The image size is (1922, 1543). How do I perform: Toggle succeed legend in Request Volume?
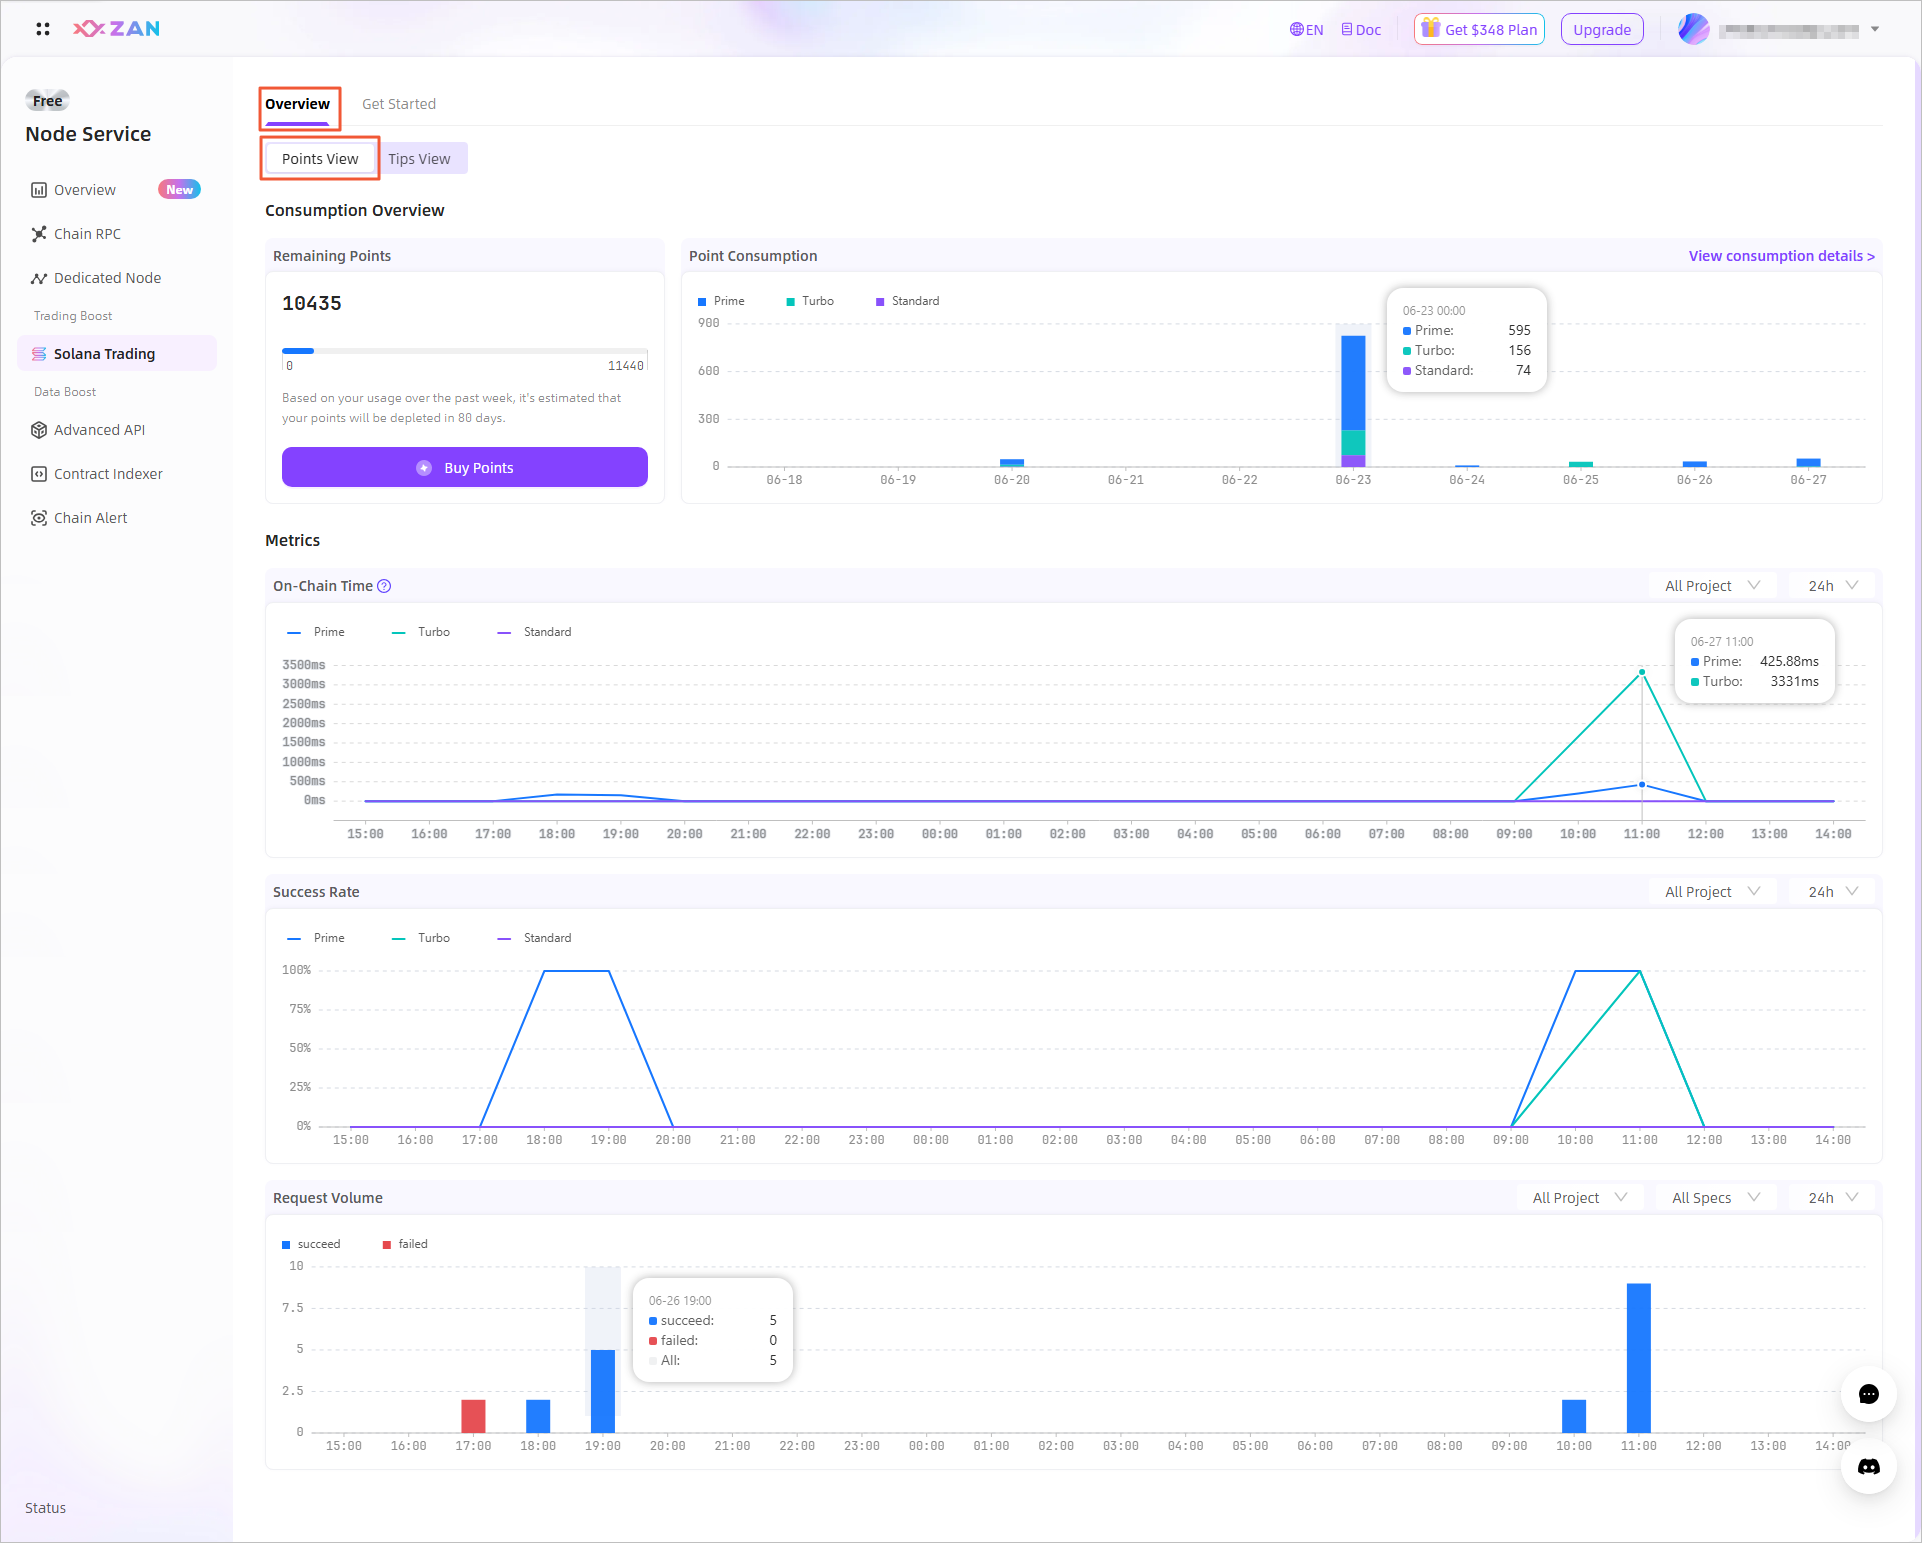point(311,1244)
